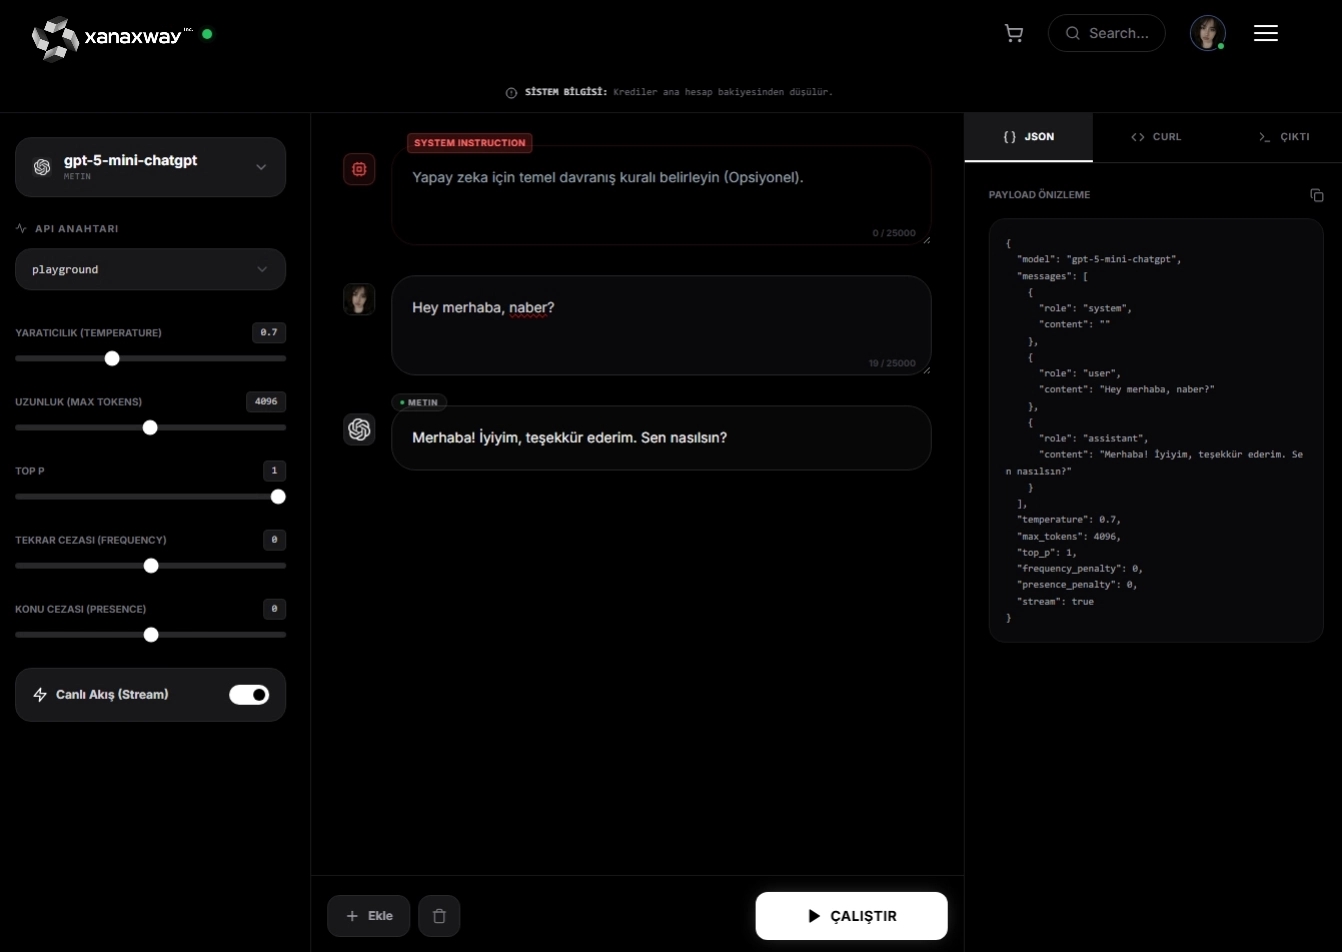Click the user avatar beside the message
The width and height of the screenshot is (1342, 952).
click(359, 299)
